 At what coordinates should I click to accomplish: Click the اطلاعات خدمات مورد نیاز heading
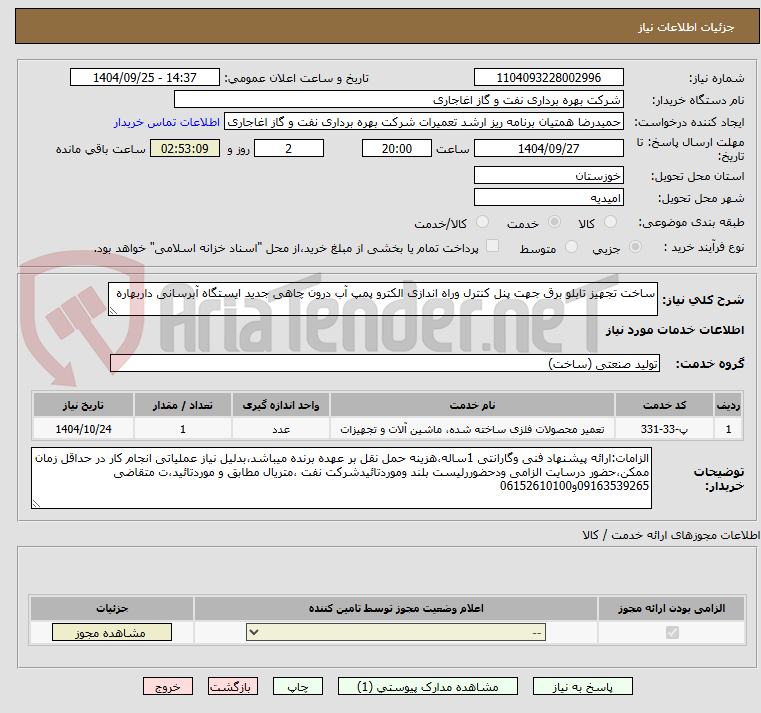(x=675, y=330)
